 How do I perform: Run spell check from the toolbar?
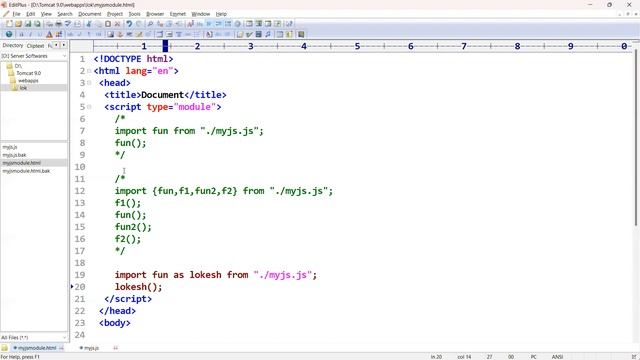point(68,24)
